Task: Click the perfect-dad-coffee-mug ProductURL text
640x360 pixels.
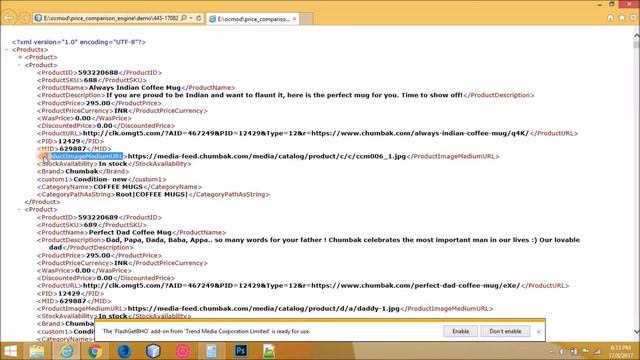Action: tap(302, 286)
